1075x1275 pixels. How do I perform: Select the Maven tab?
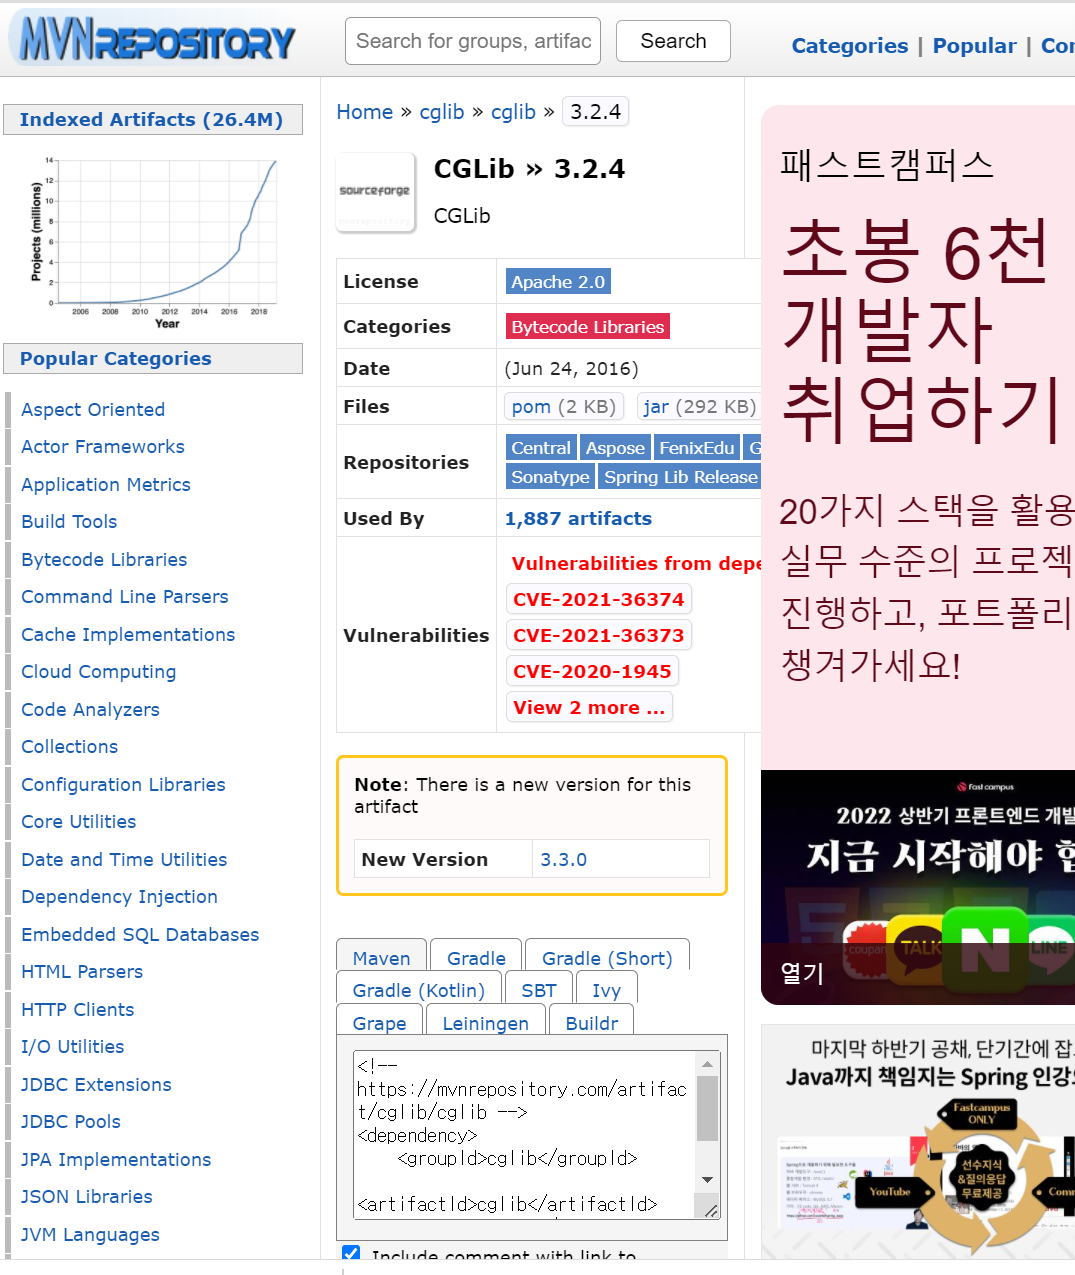click(382, 957)
